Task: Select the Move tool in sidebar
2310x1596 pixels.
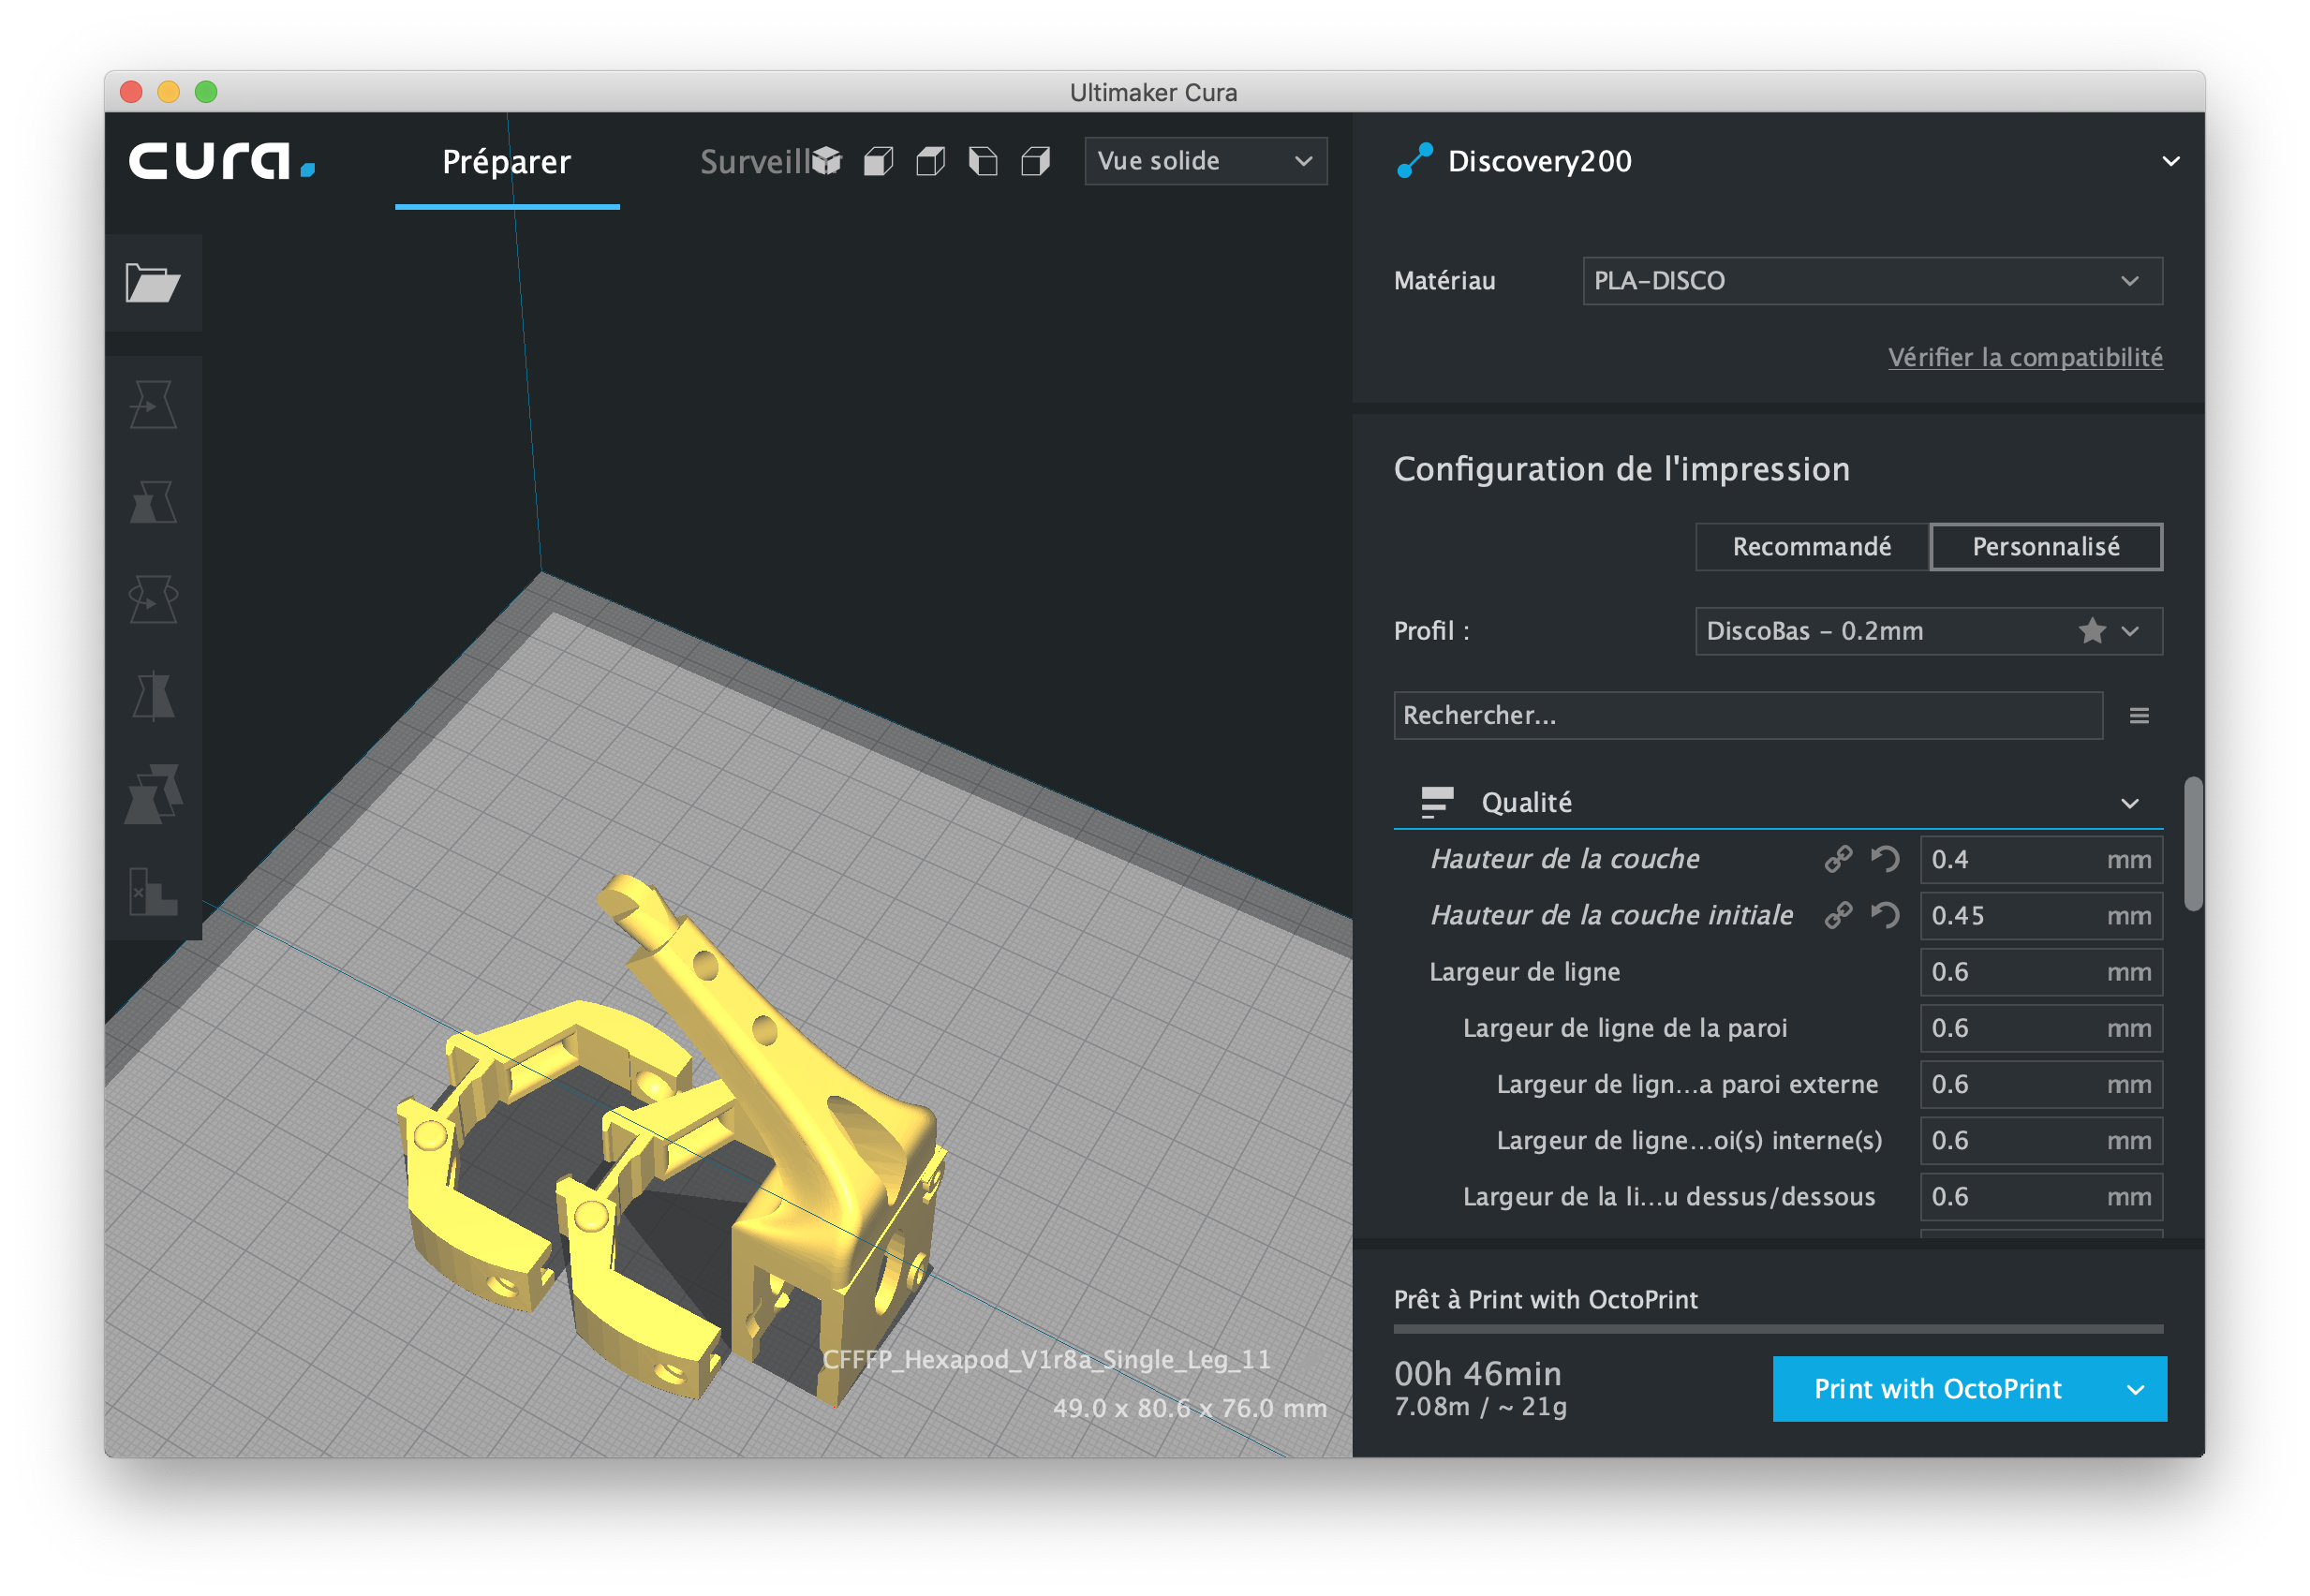Action: pyautogui.click(x=153, y=405)
